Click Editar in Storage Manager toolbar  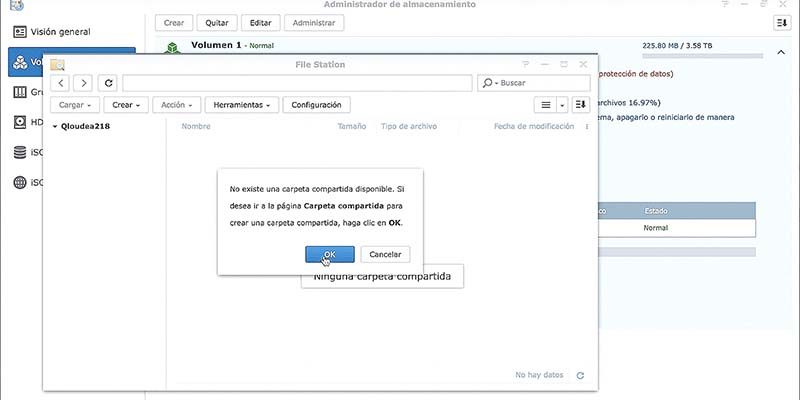(261, 23)
